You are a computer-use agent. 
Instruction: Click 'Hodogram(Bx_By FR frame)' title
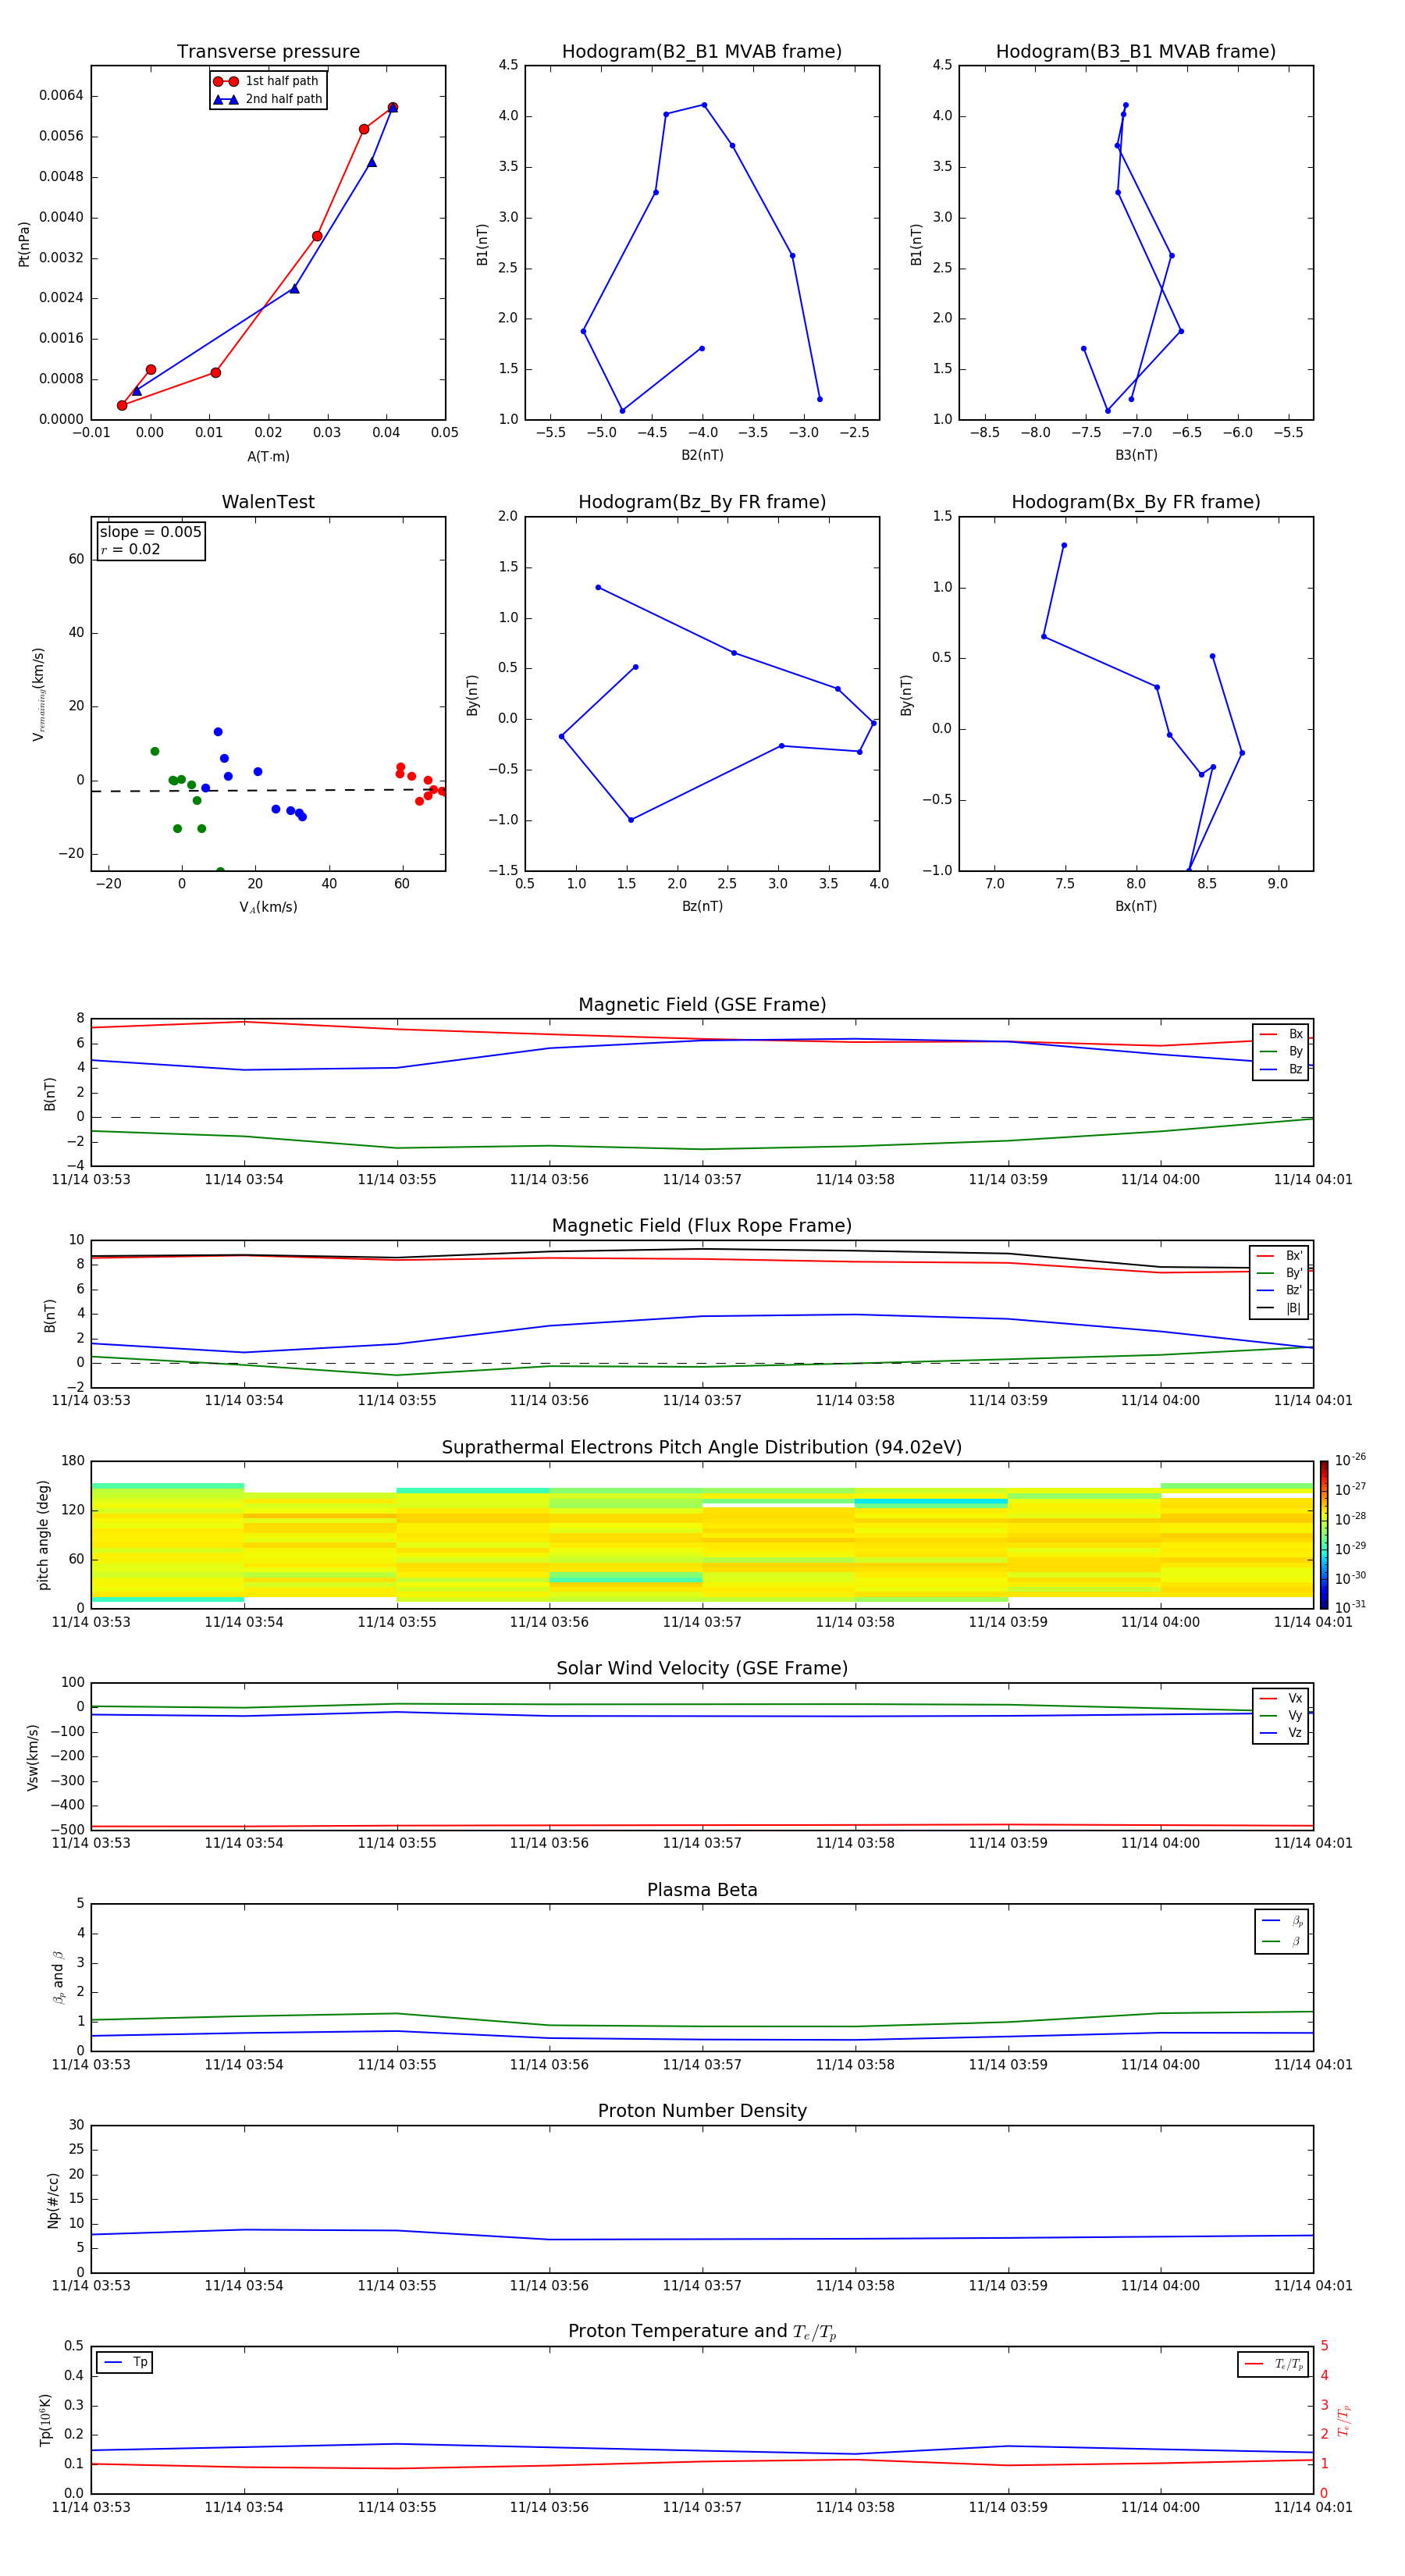click(x=1136, y=502)
